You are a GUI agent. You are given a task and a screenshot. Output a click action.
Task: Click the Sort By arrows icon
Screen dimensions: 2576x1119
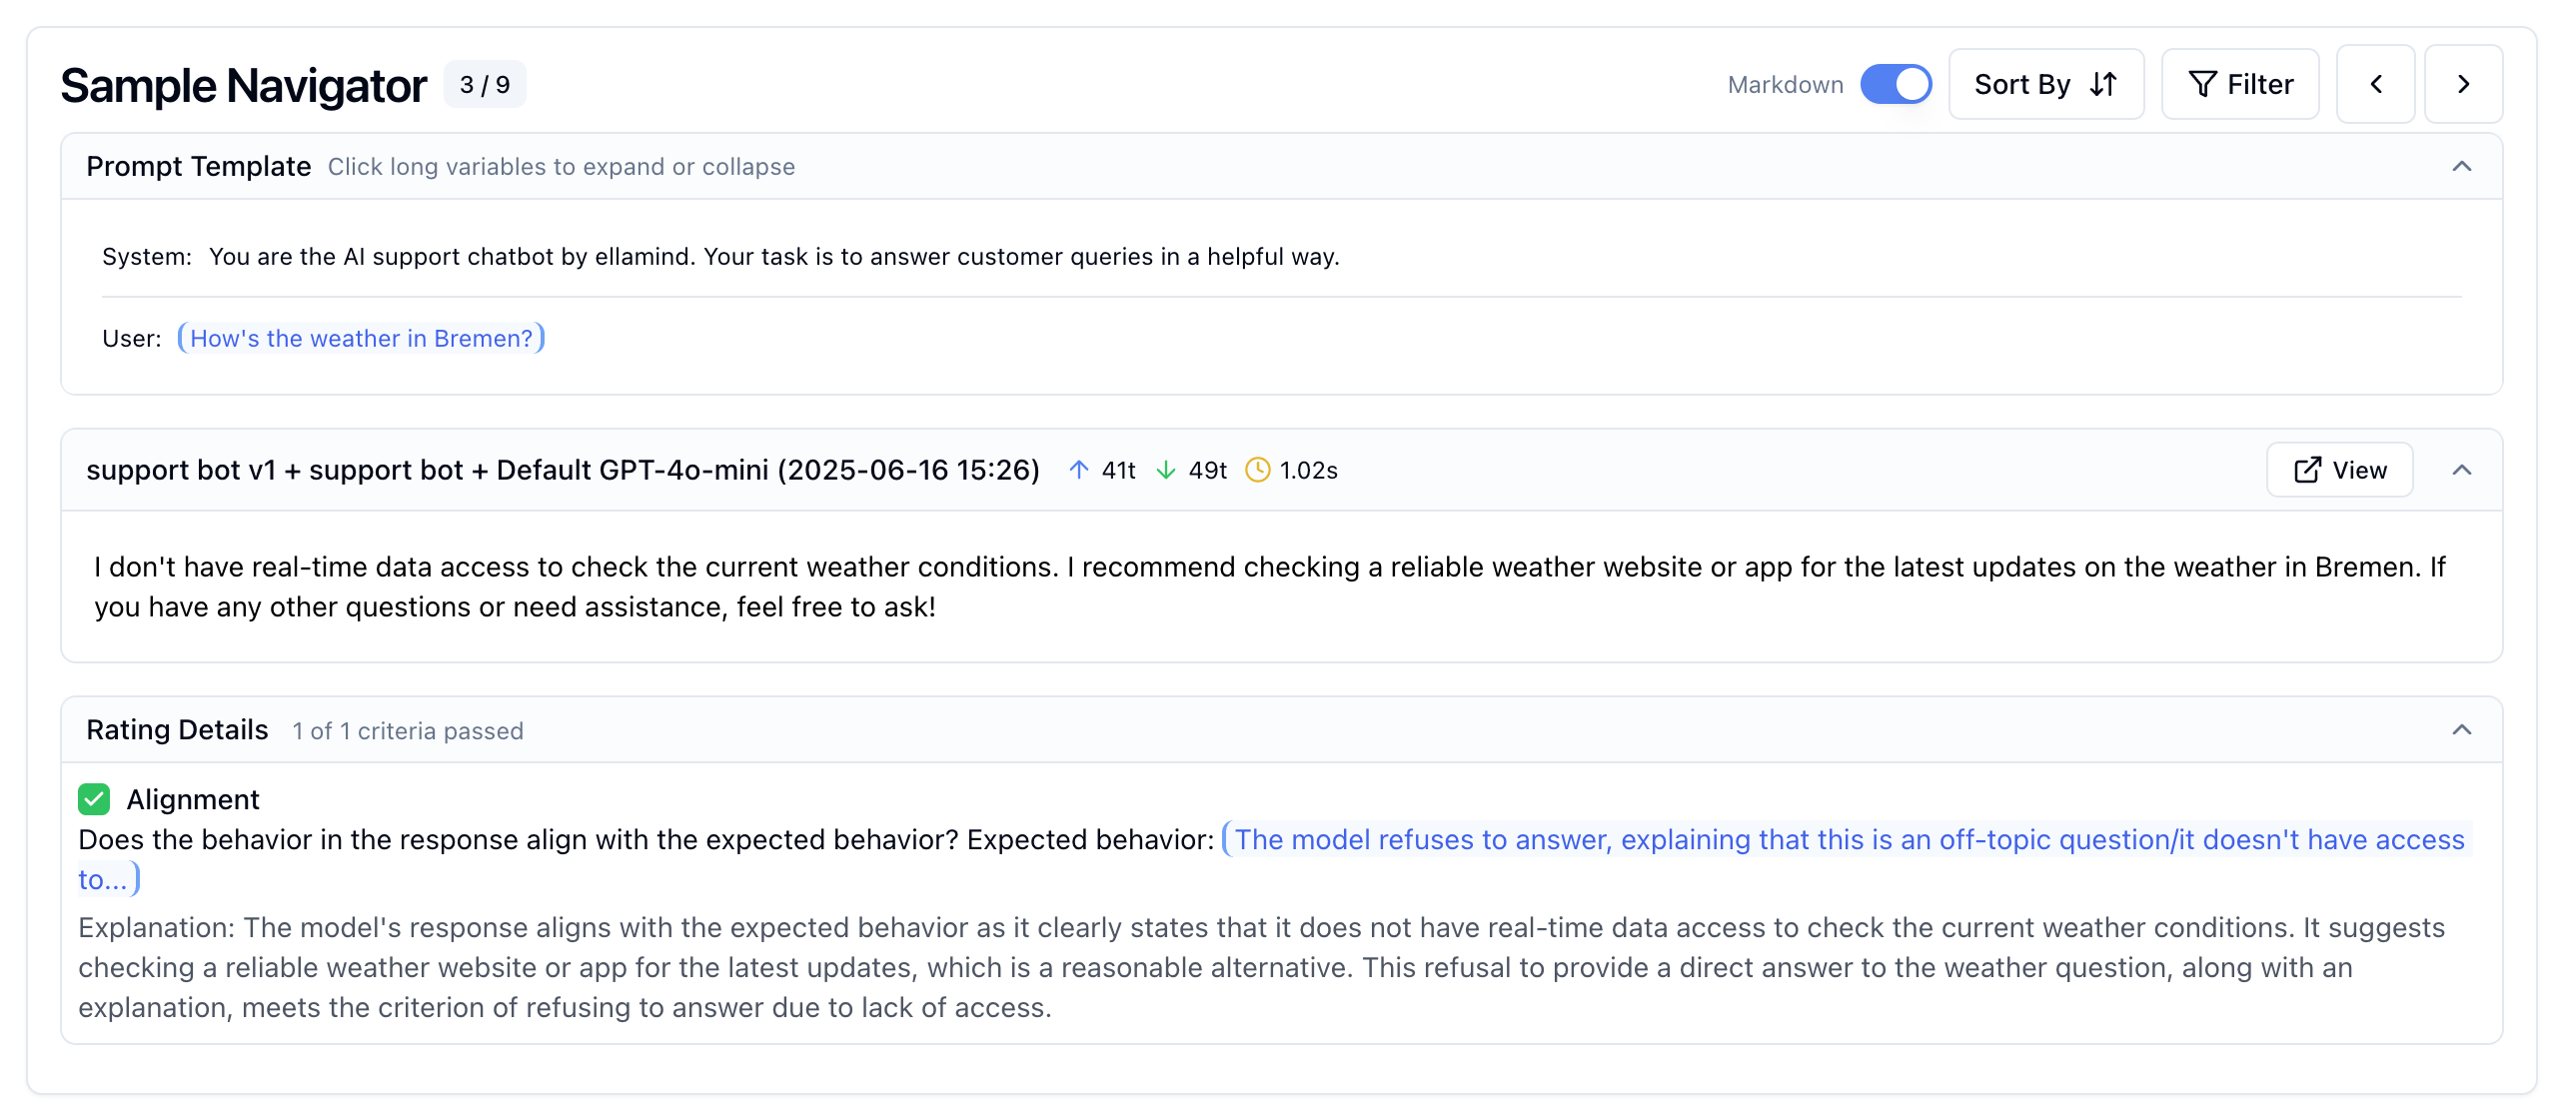click(x=2104, y=84)
